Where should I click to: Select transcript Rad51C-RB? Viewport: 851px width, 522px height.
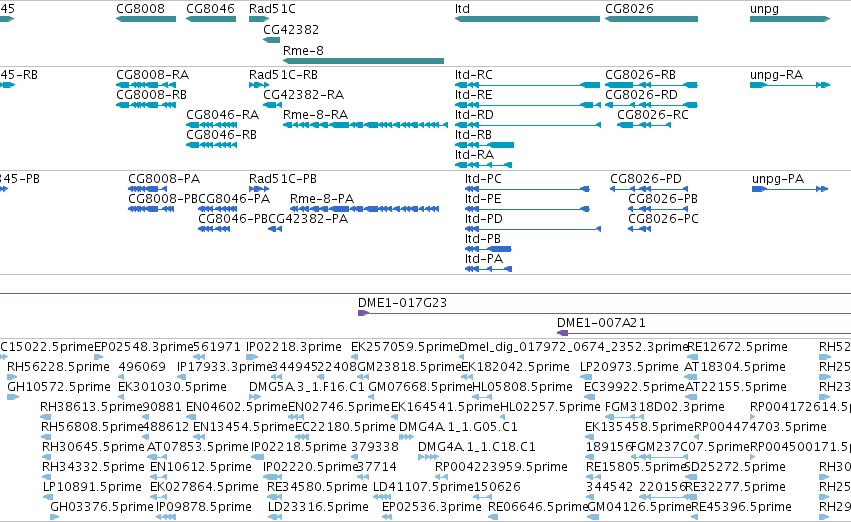283,74
